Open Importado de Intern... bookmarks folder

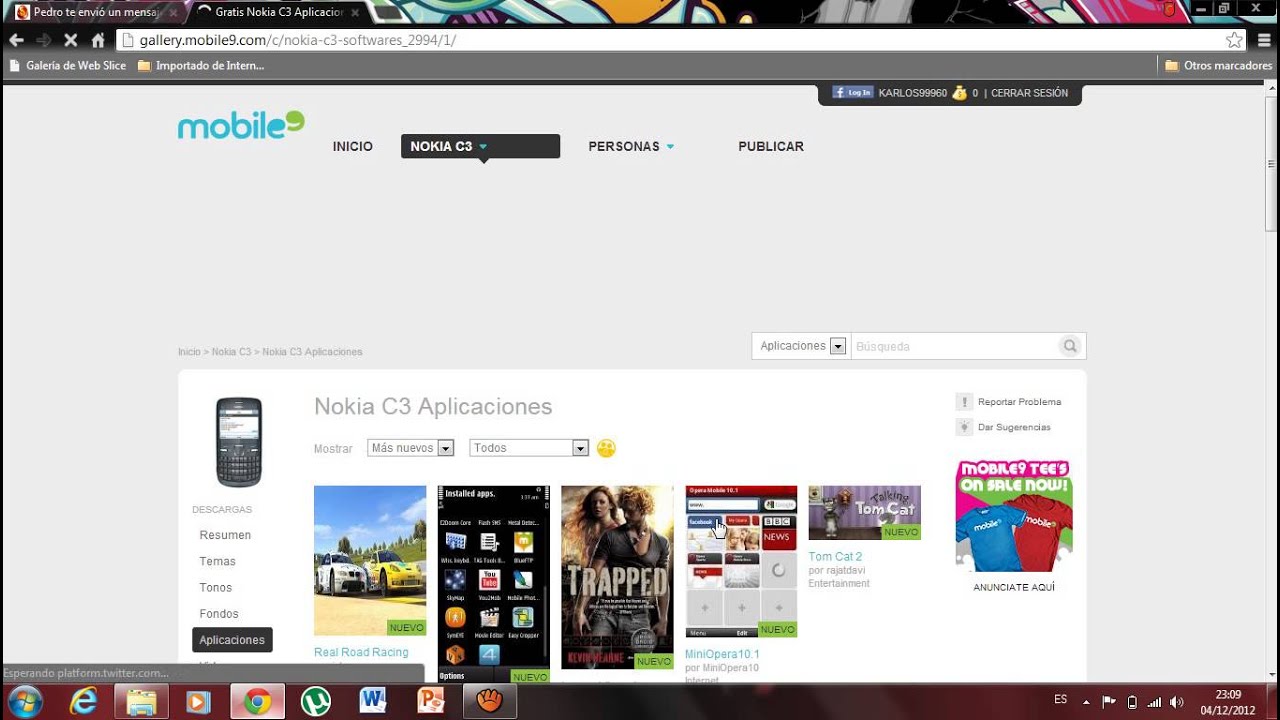pyautogui.click(x=201, y=66)
